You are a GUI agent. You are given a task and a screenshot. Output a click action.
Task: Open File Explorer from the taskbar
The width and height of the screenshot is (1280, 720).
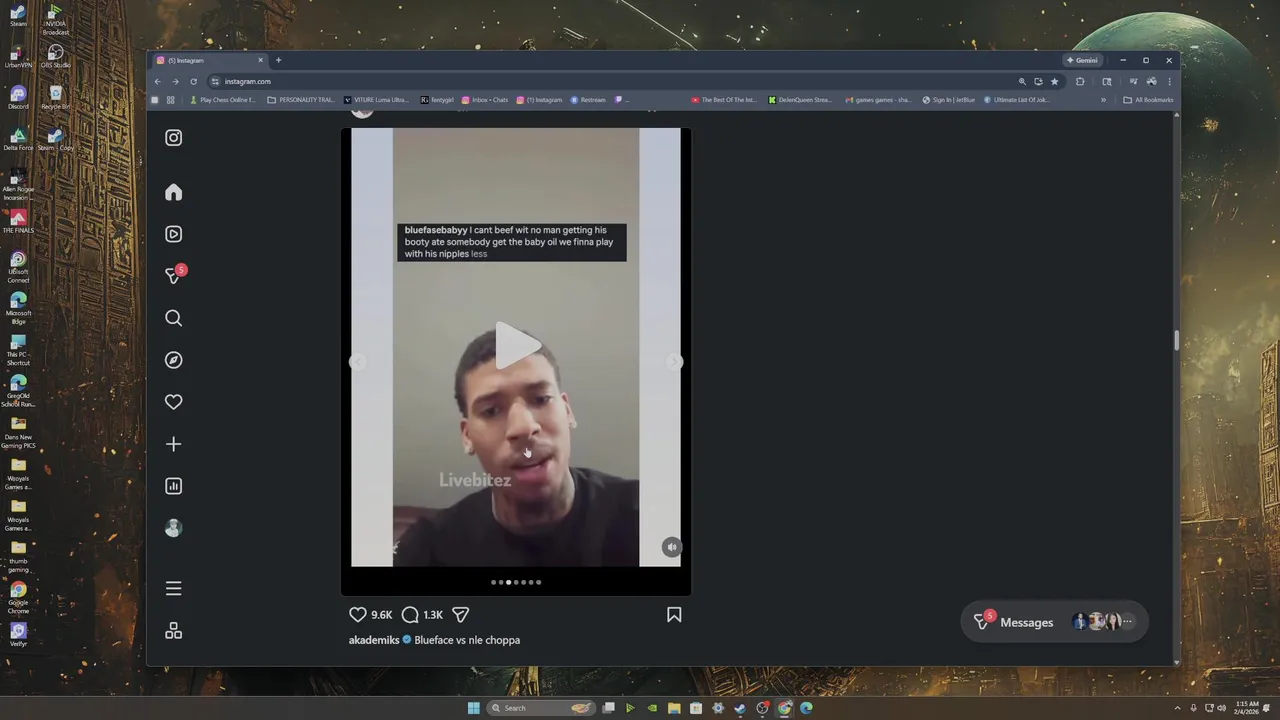[674, 708]
